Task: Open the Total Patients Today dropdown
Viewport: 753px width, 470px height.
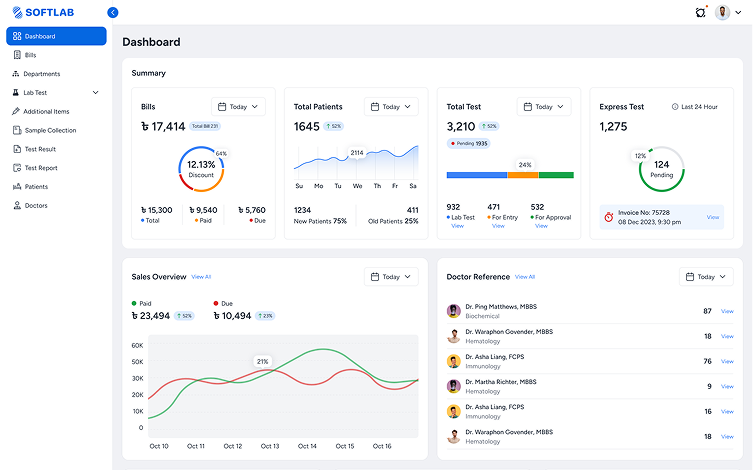Action: [391, 107]
